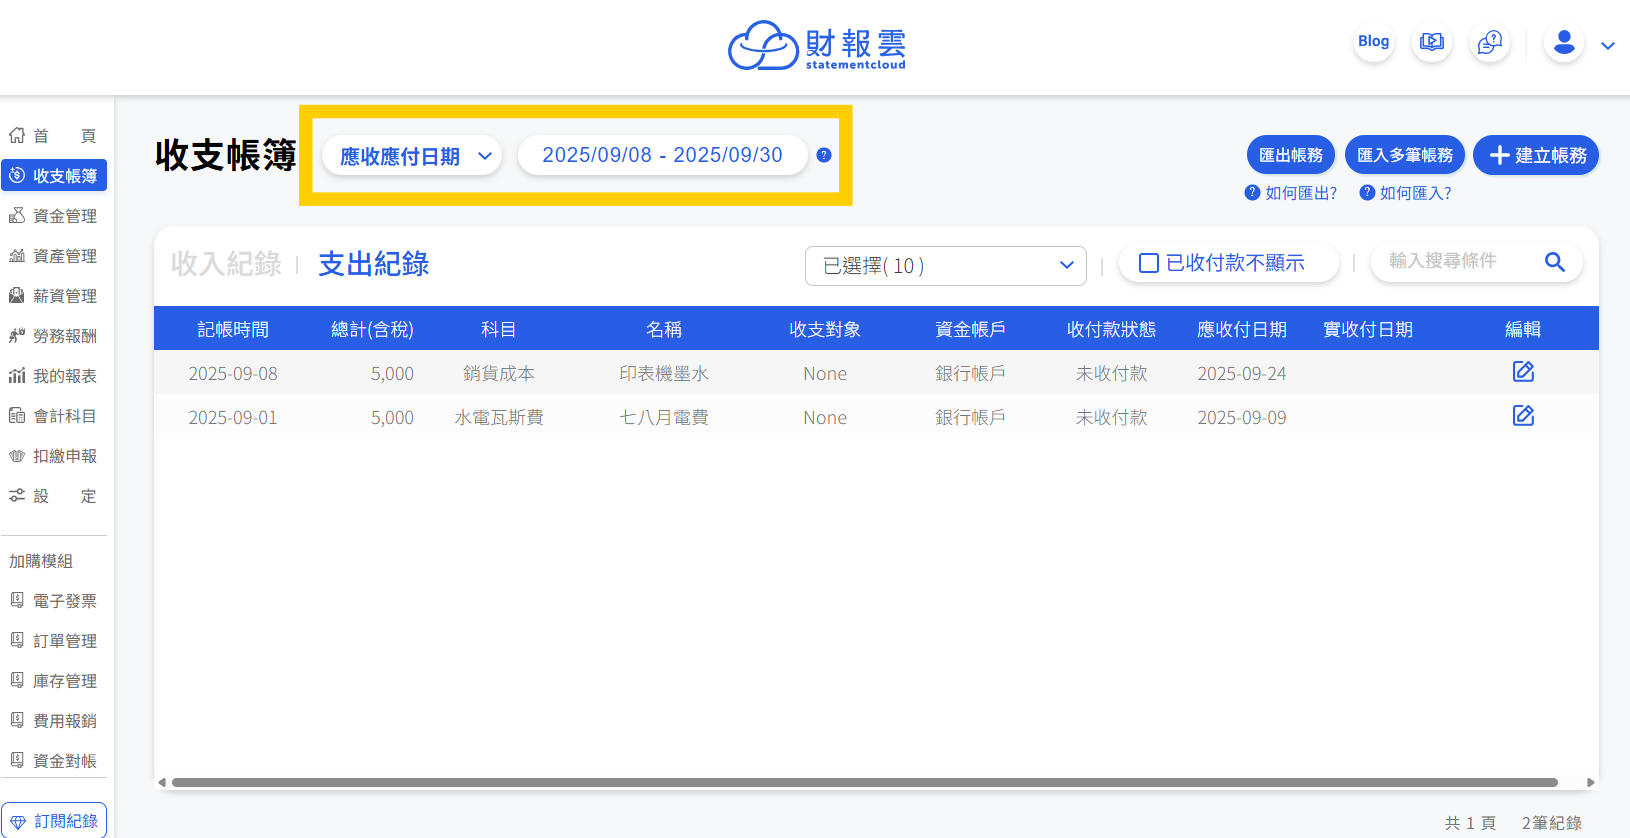Click the 財報雲 logo
The height and width of the screenshot is (838, 1630).
coord(817,46)
